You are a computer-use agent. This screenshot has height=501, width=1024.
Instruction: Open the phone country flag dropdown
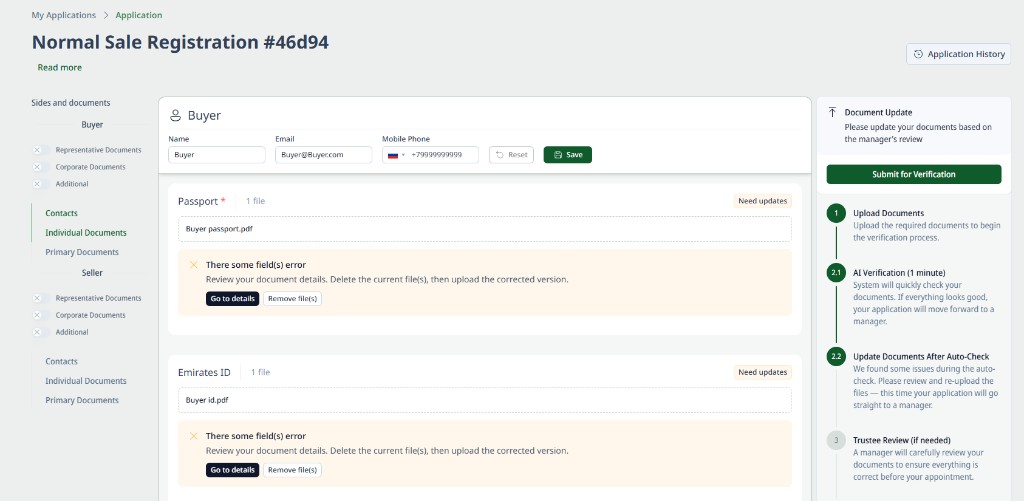[396, 155]
